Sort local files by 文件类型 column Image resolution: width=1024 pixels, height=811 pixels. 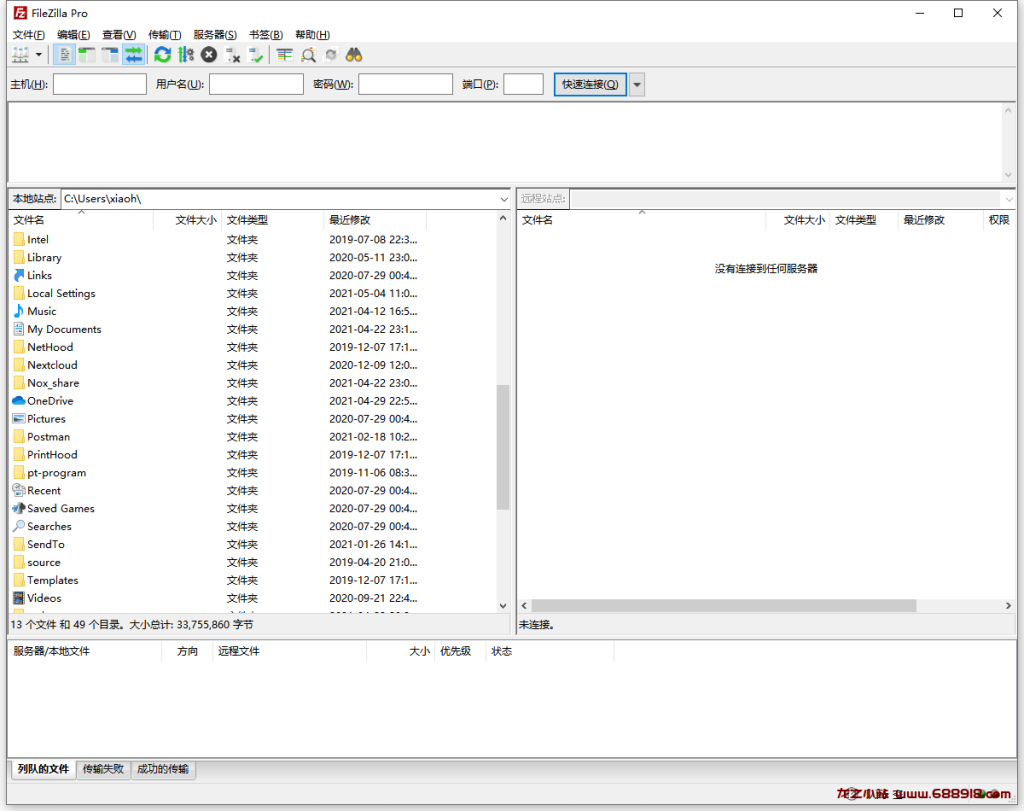273,220
